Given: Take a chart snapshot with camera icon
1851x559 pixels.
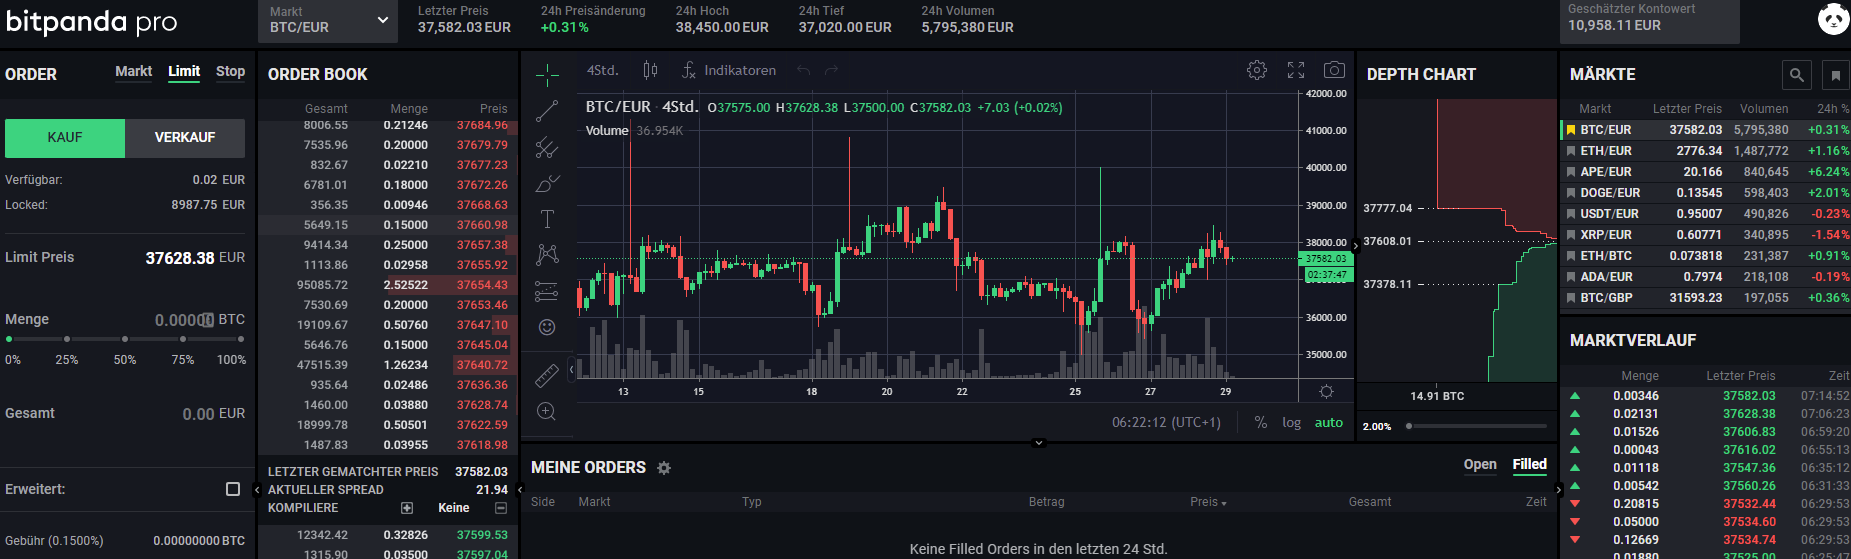Looking at the screenshot, I should 1334,70.
